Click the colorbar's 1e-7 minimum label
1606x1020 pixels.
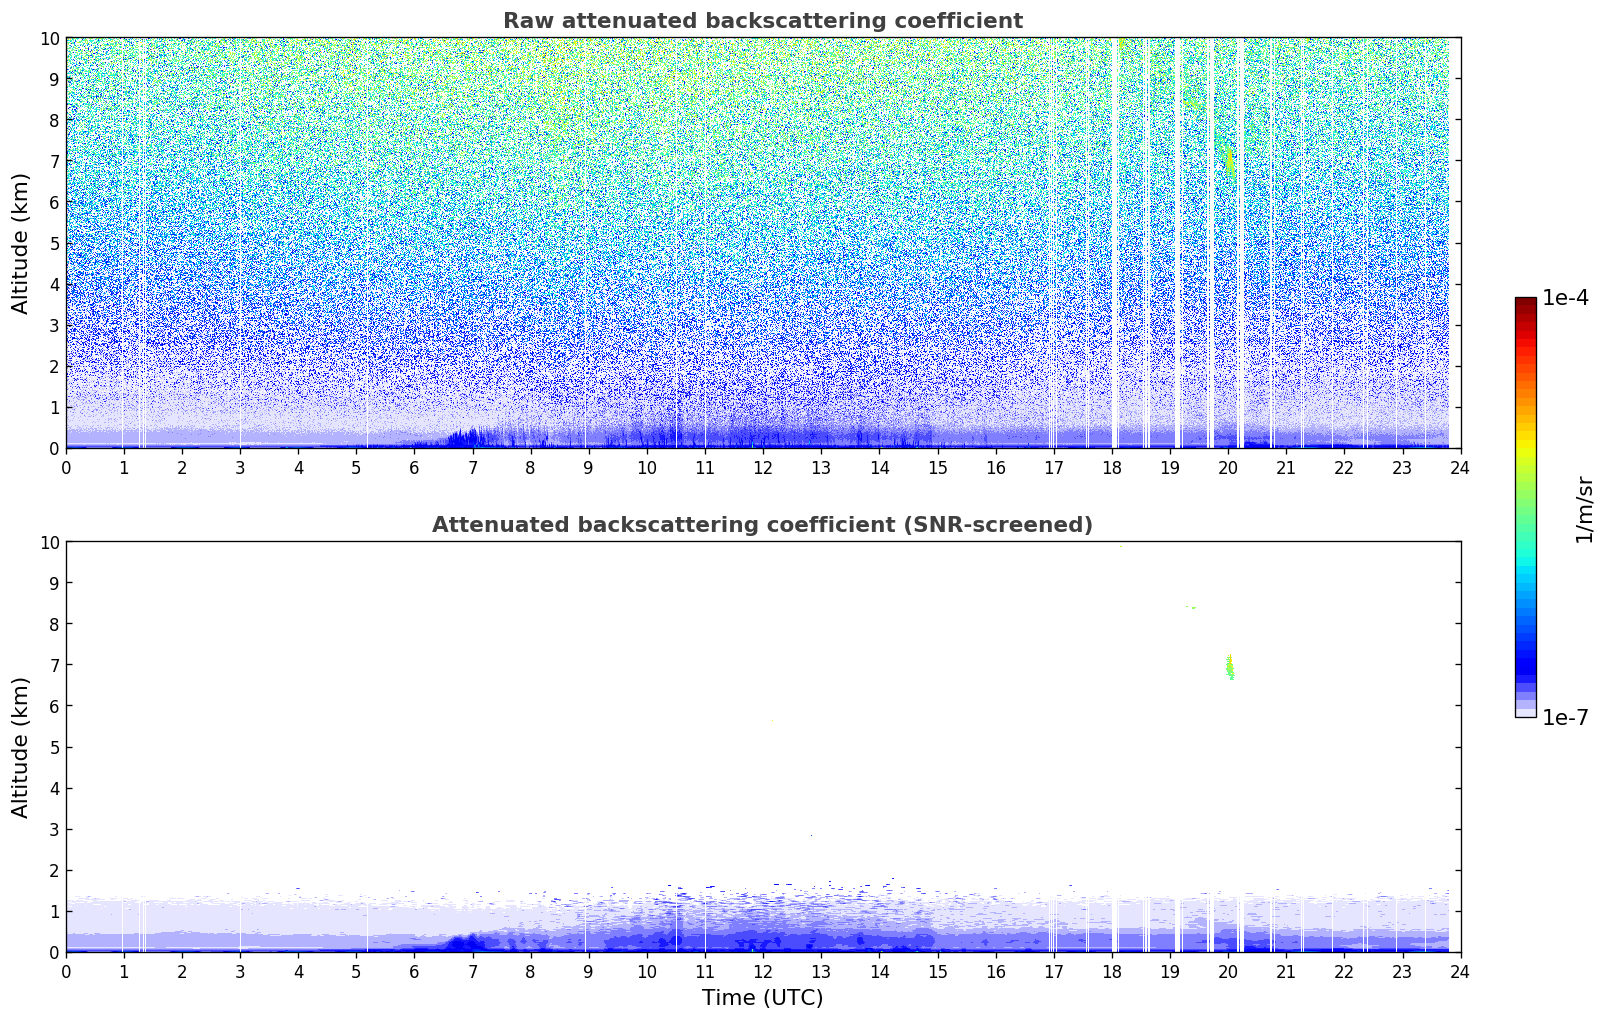click(x=1565, y=717)
